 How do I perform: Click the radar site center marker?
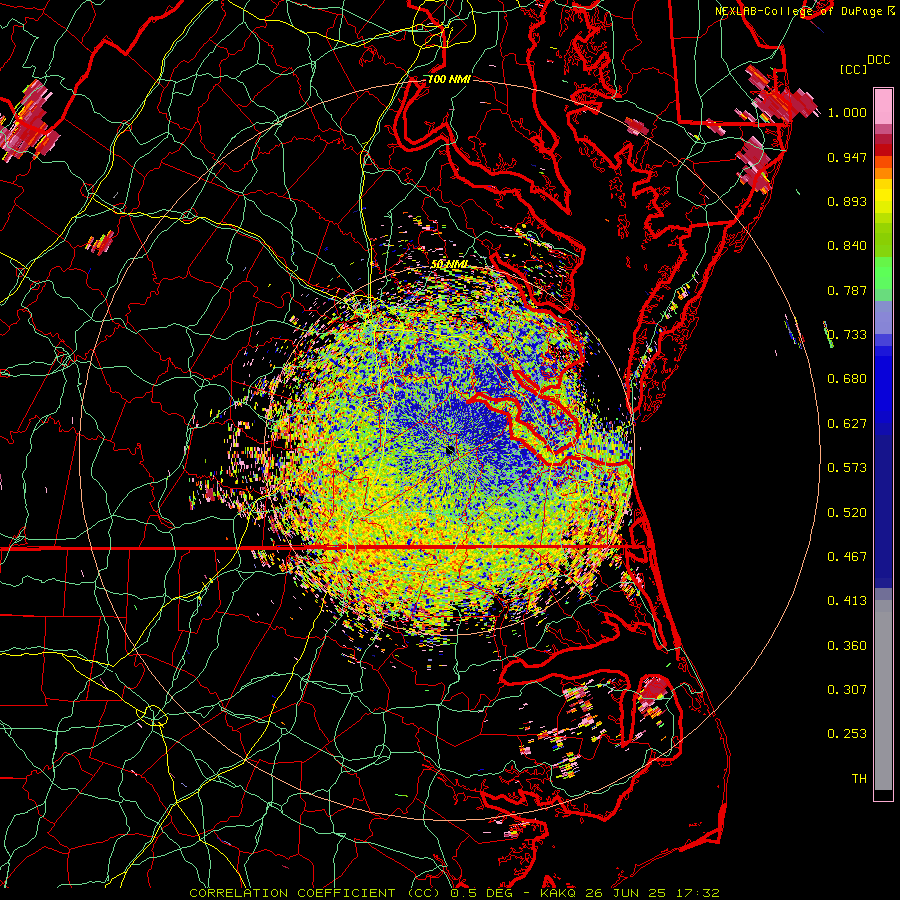point(449,450)
